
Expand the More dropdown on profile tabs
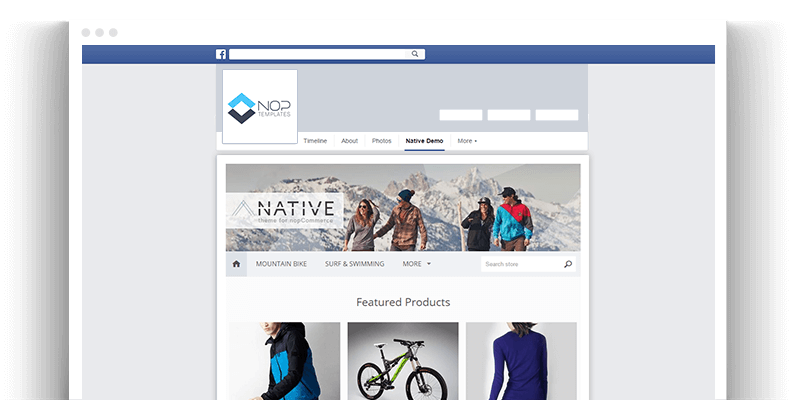point(467,141)
